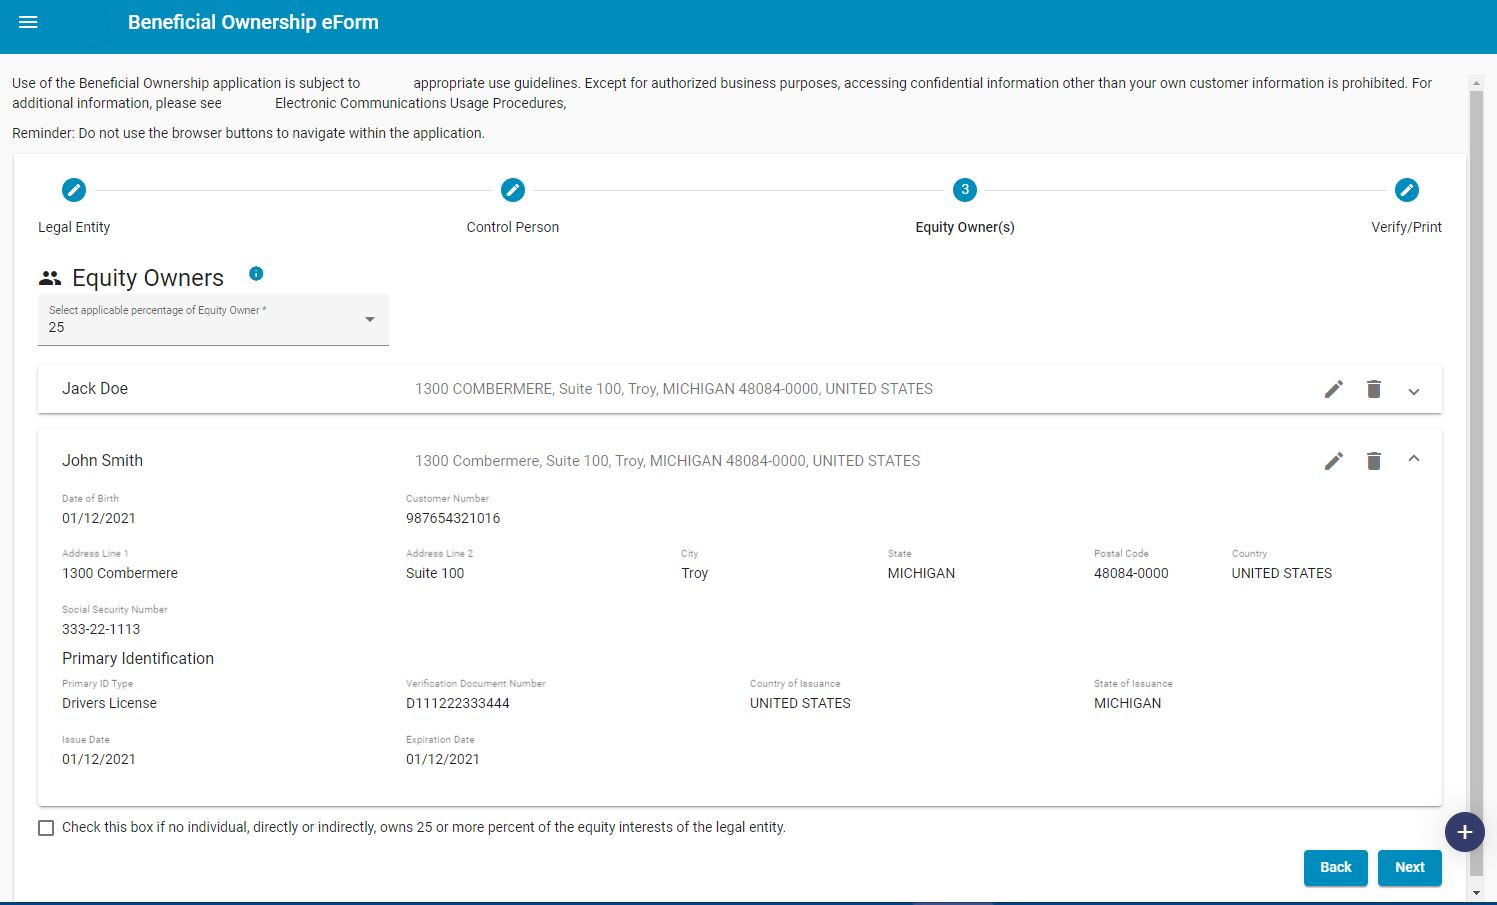This screenshot has height=905, width=1497.
Task: Click the page scrollbar down arrow
Action: [1477, 892]
